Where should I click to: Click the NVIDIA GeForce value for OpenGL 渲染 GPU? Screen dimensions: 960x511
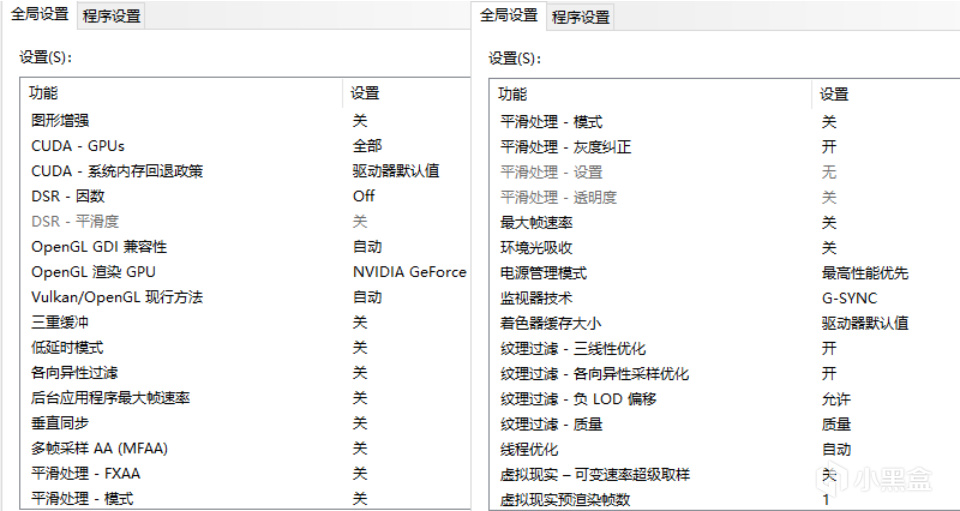tap(410, 272)
